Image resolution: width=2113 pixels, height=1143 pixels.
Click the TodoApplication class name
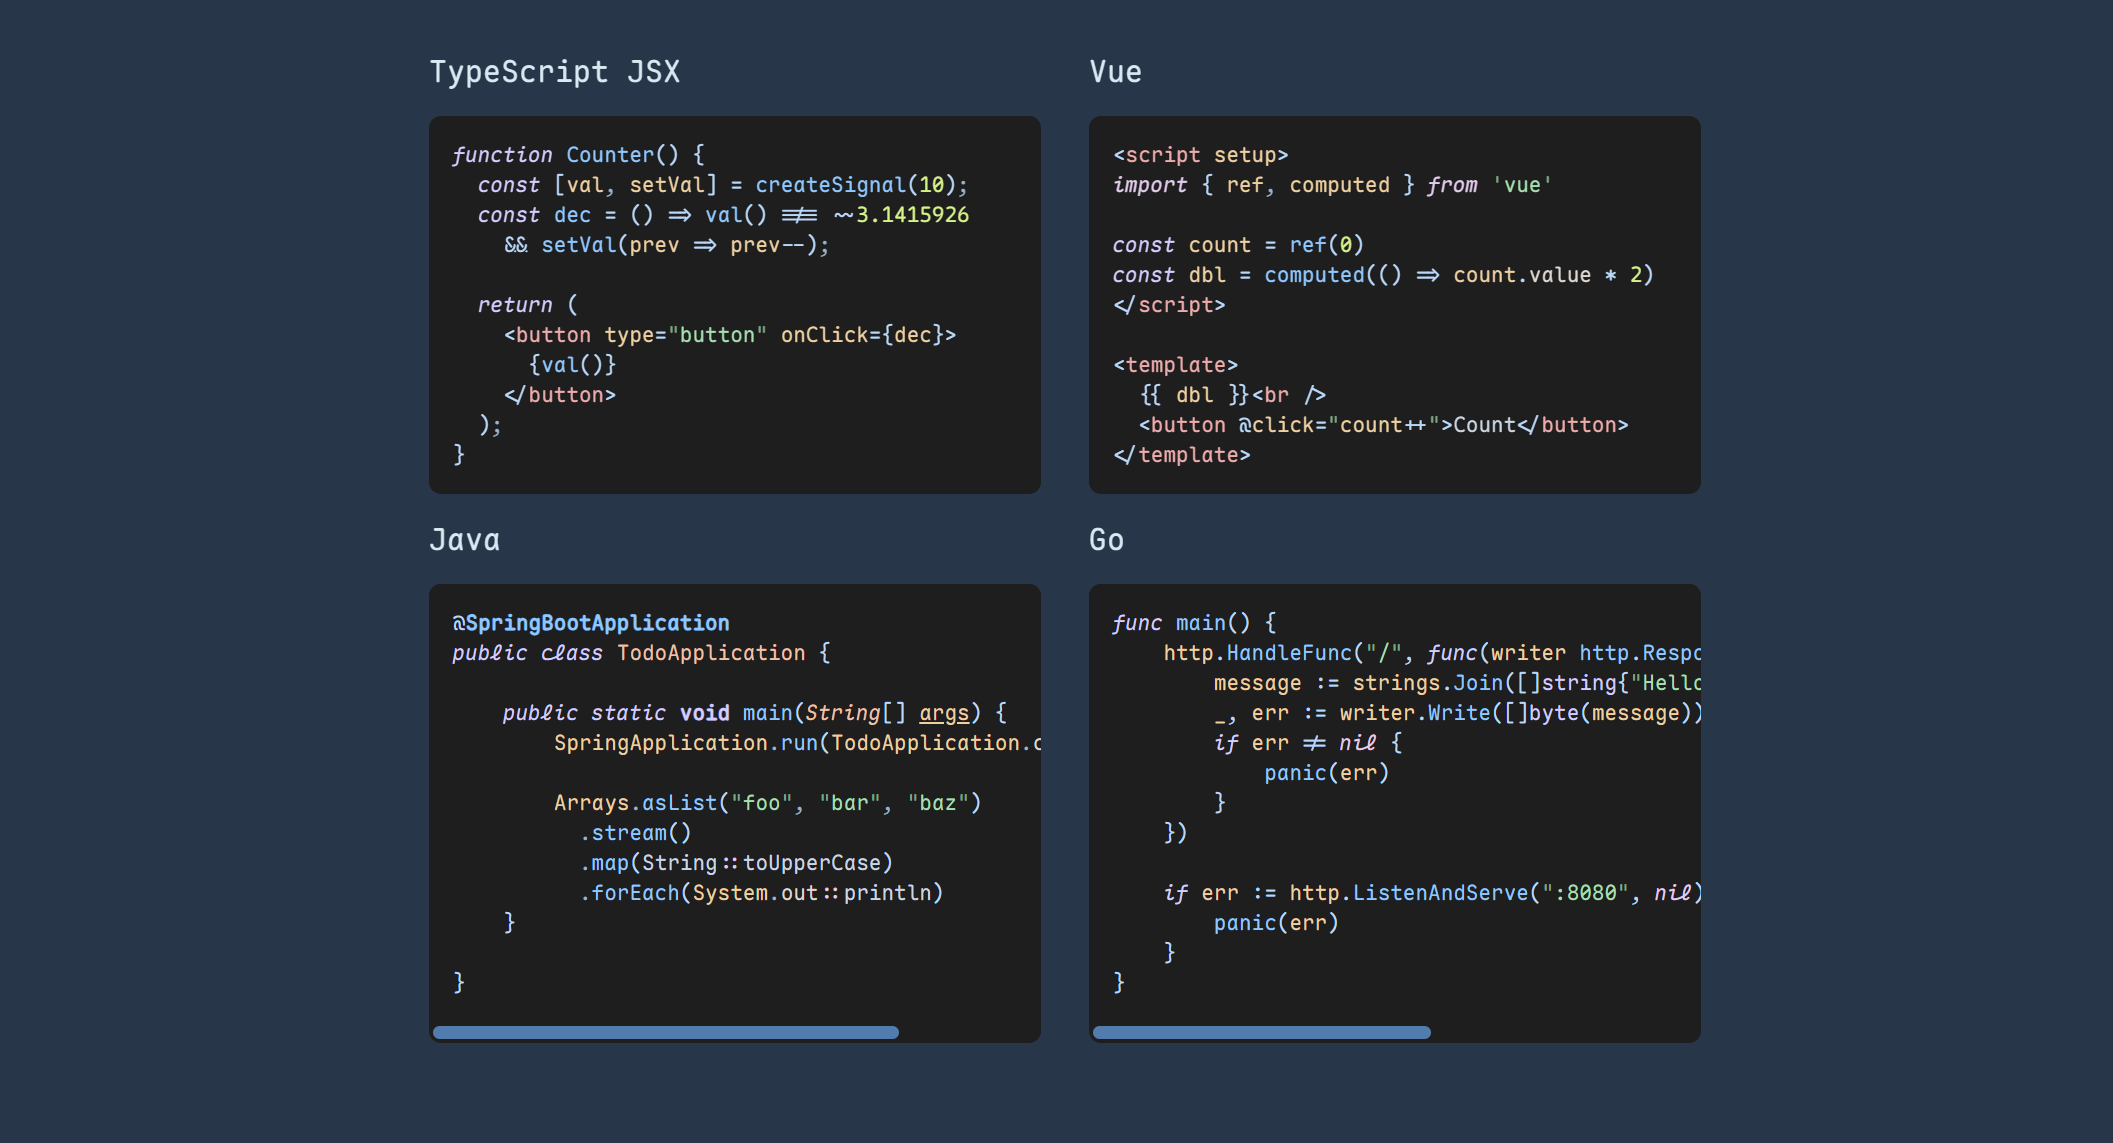click(x=710, y=653)
